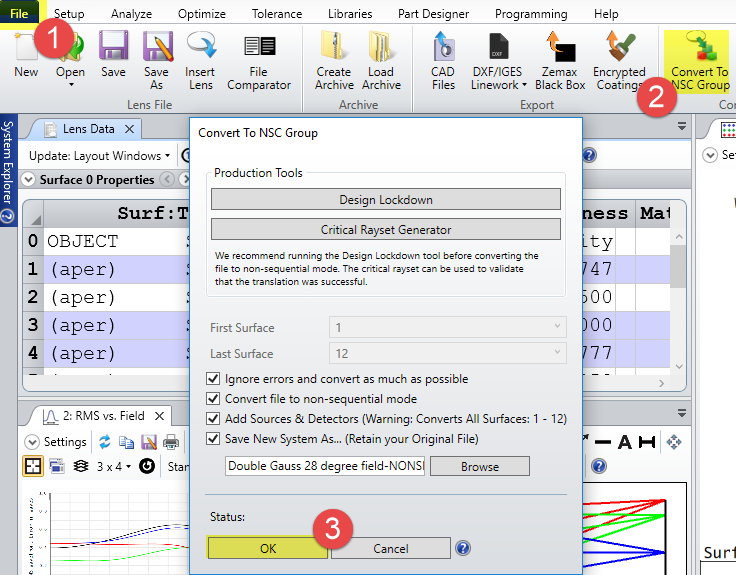
Task: Click the layers stack icon in the RMS toolbar
Action: 81,466
